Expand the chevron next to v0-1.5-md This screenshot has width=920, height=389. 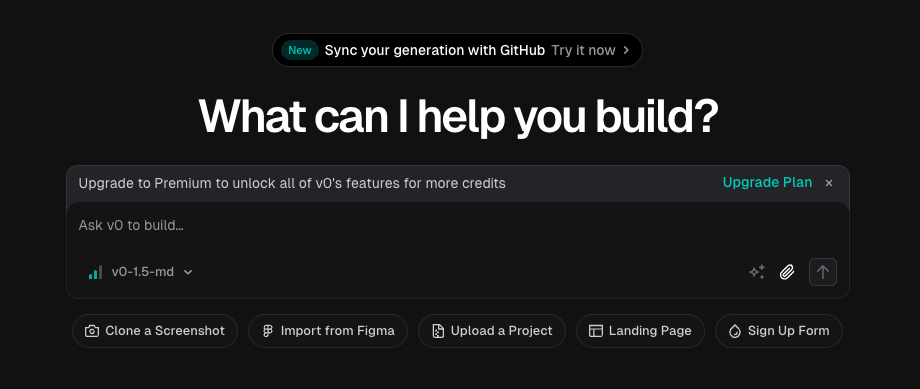pos(188,272)
